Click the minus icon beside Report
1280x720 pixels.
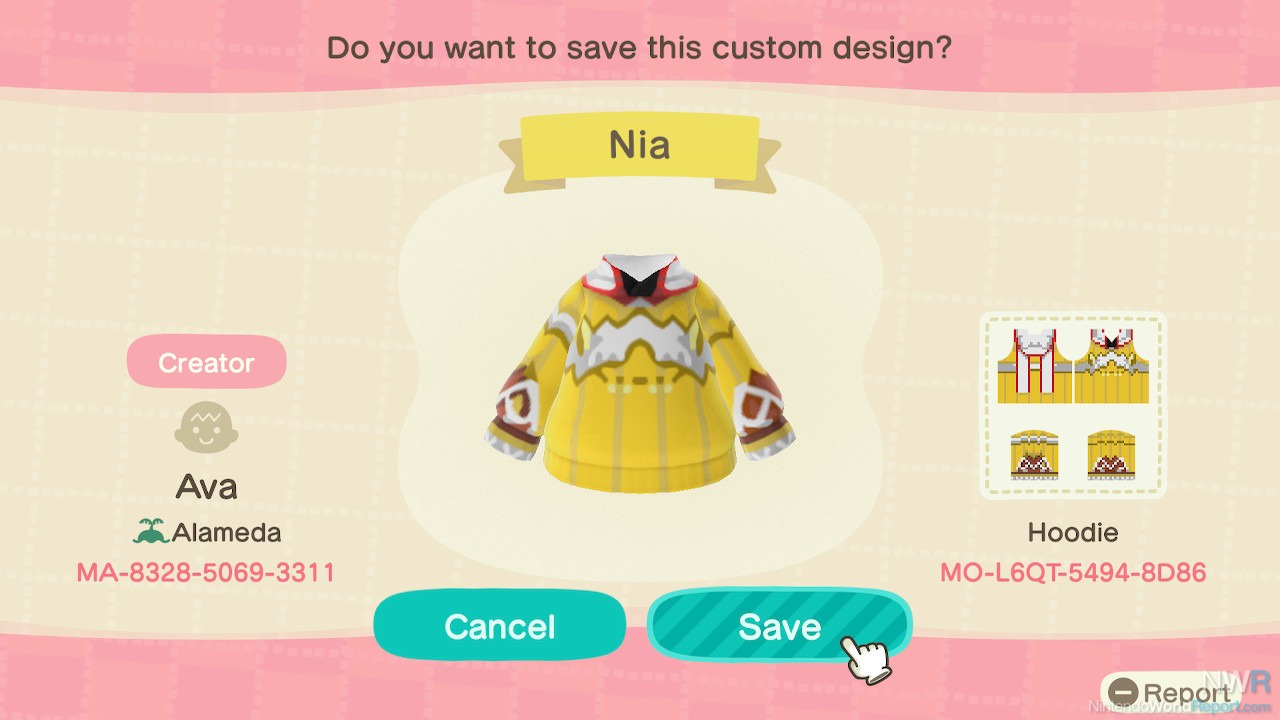coord(1124,693)
